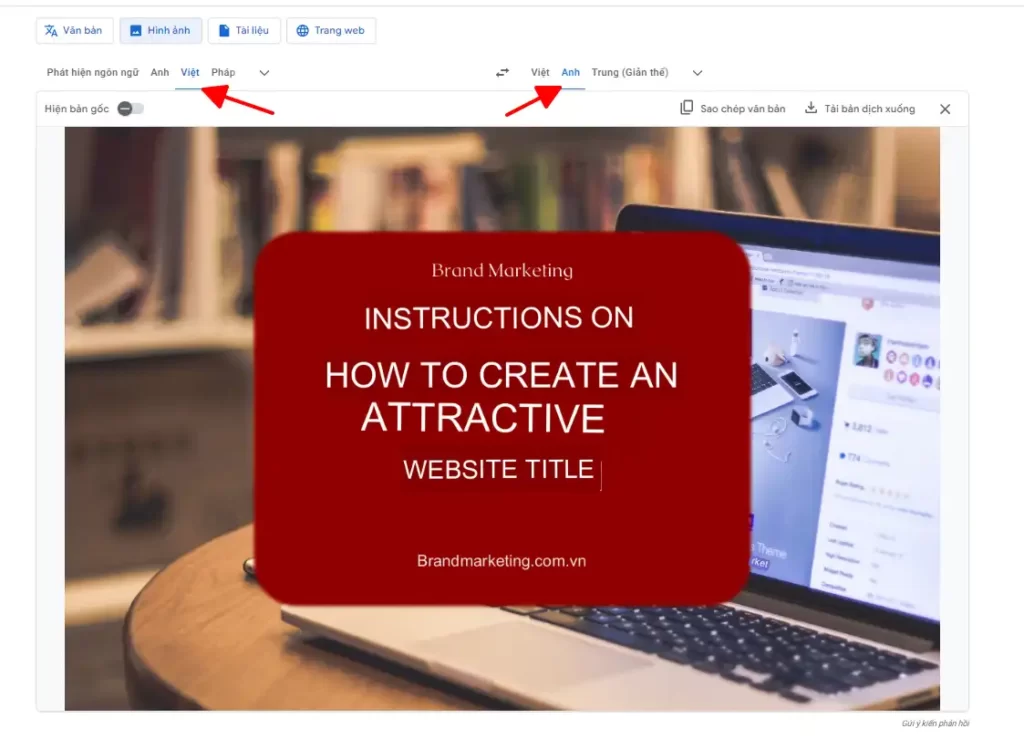Set source language to Anh

(x=160, y=72)
